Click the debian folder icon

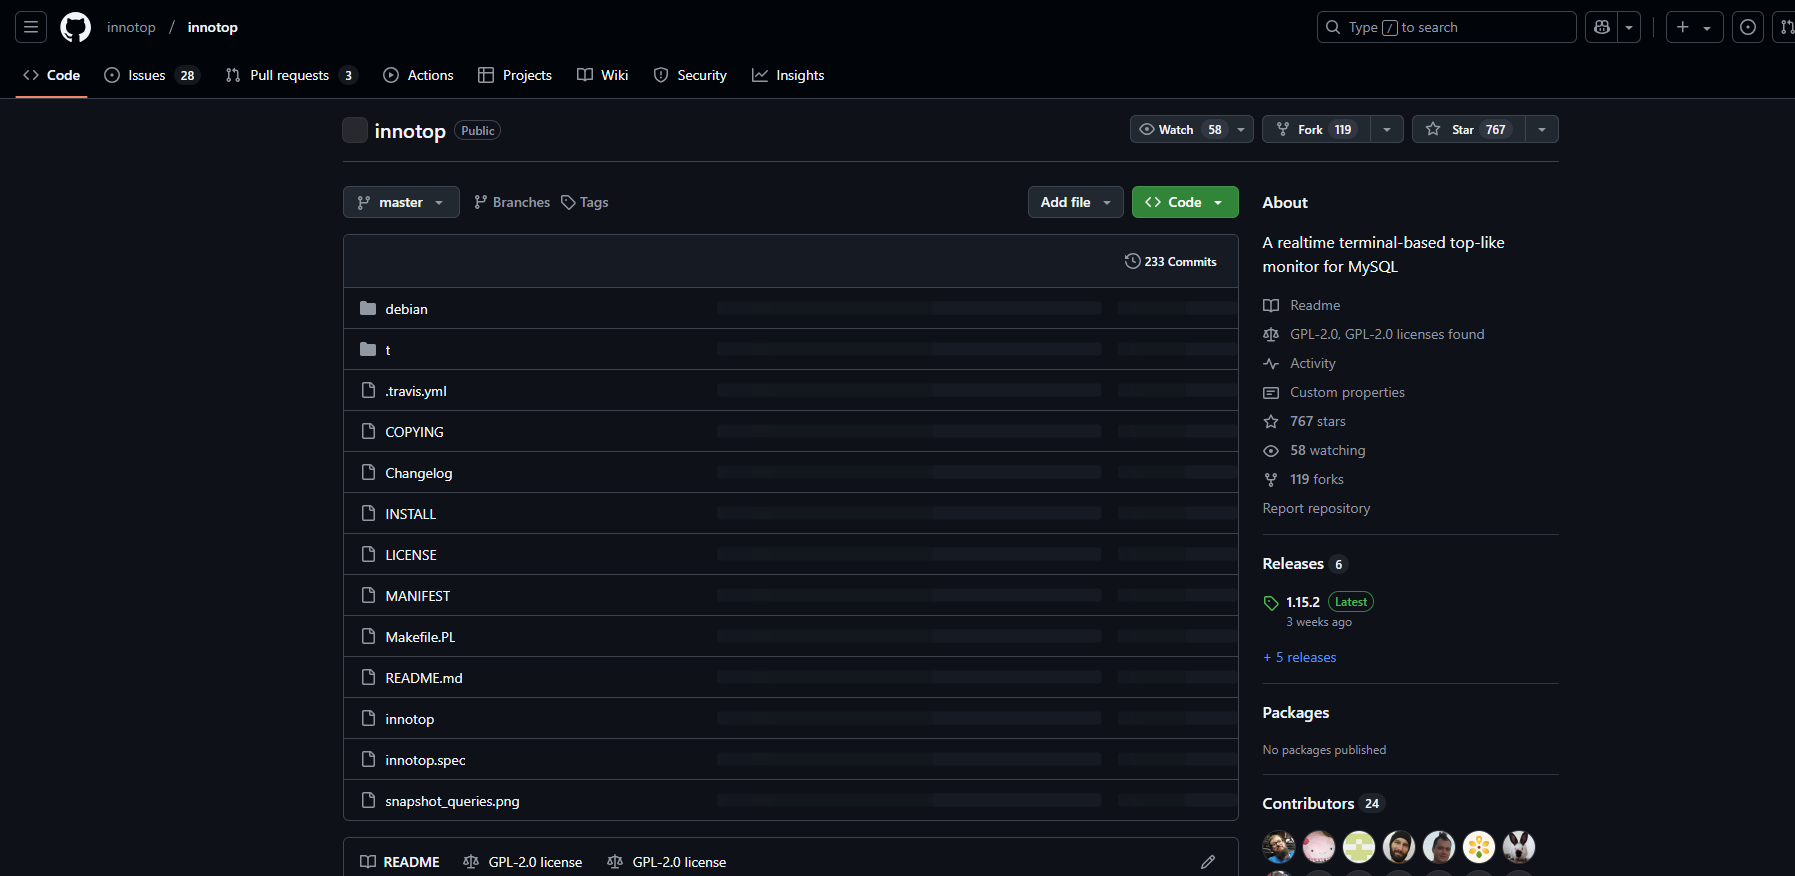tap(368, 308)
